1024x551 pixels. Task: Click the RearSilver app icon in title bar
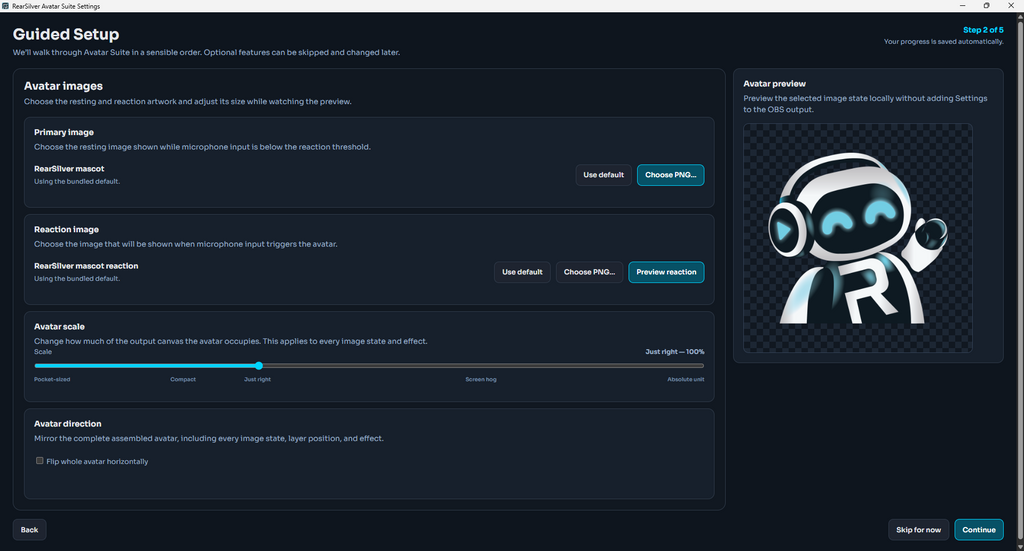point(5,6)
